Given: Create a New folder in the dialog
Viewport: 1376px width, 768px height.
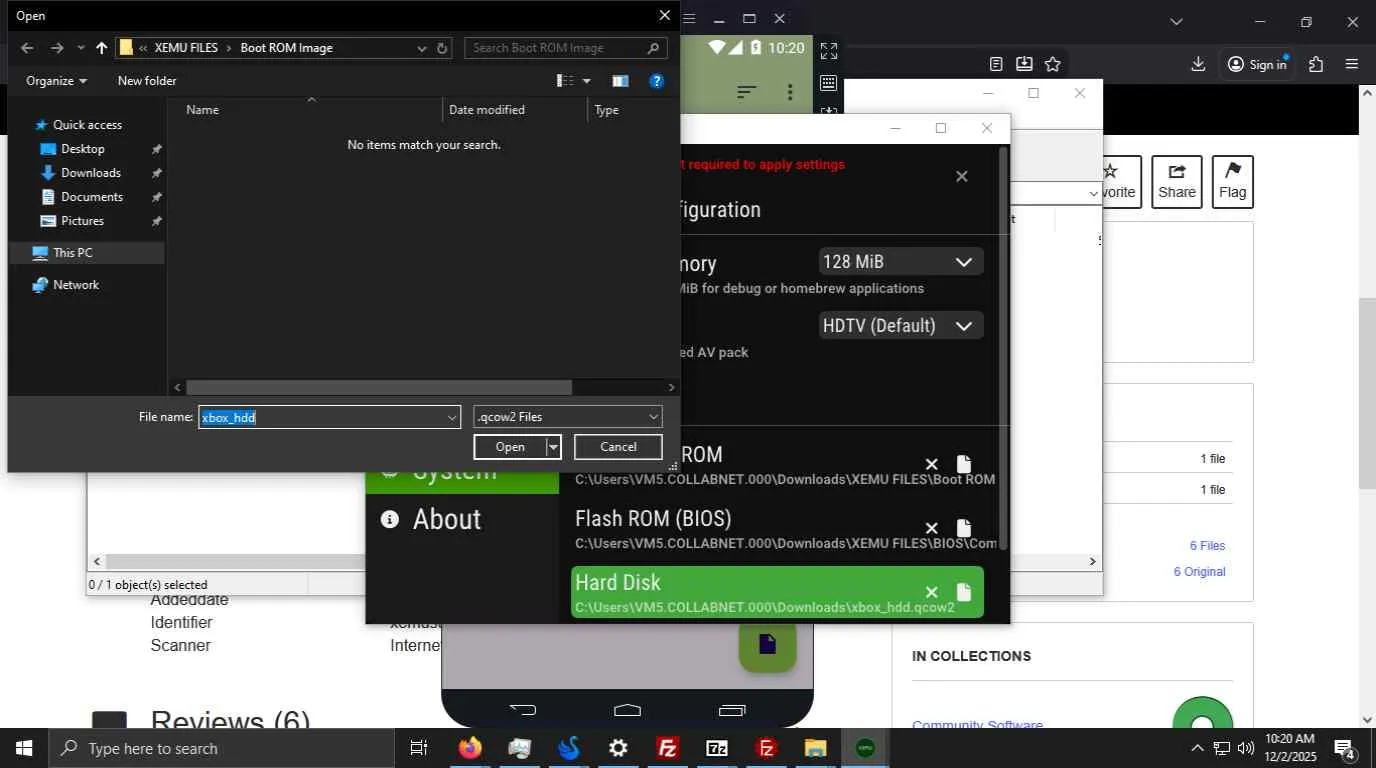Looking at the screenshot, I should pos(147,81).
